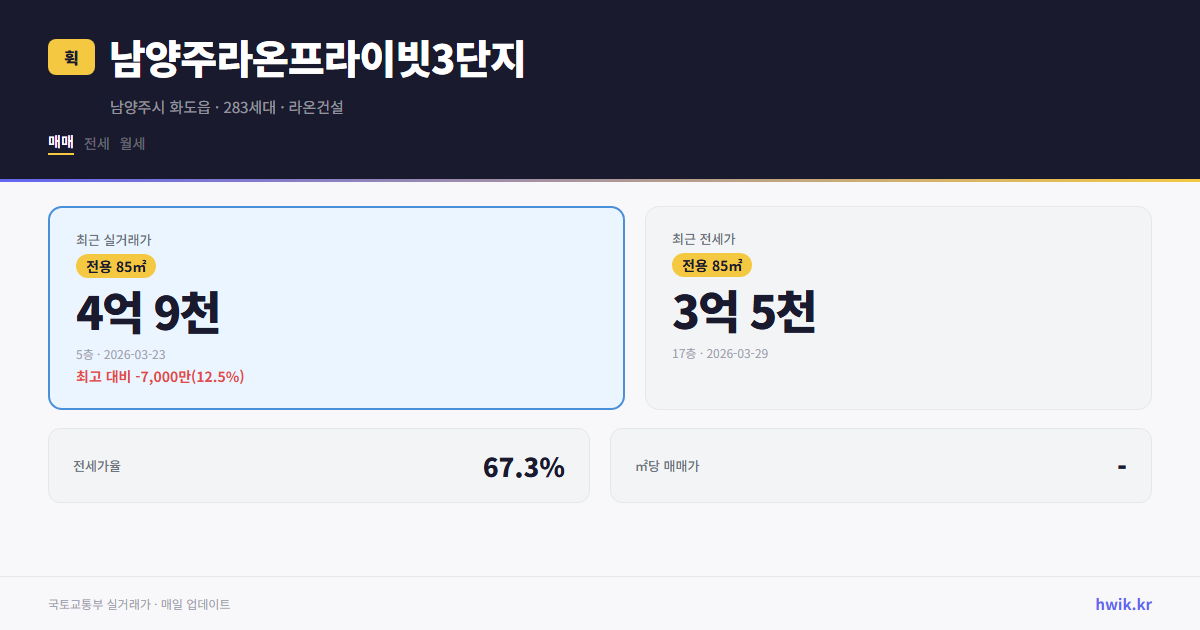Click the red 최고 대비 -7,000만 text
Viewport: 1200px width, 630px height.
(160, 377)
